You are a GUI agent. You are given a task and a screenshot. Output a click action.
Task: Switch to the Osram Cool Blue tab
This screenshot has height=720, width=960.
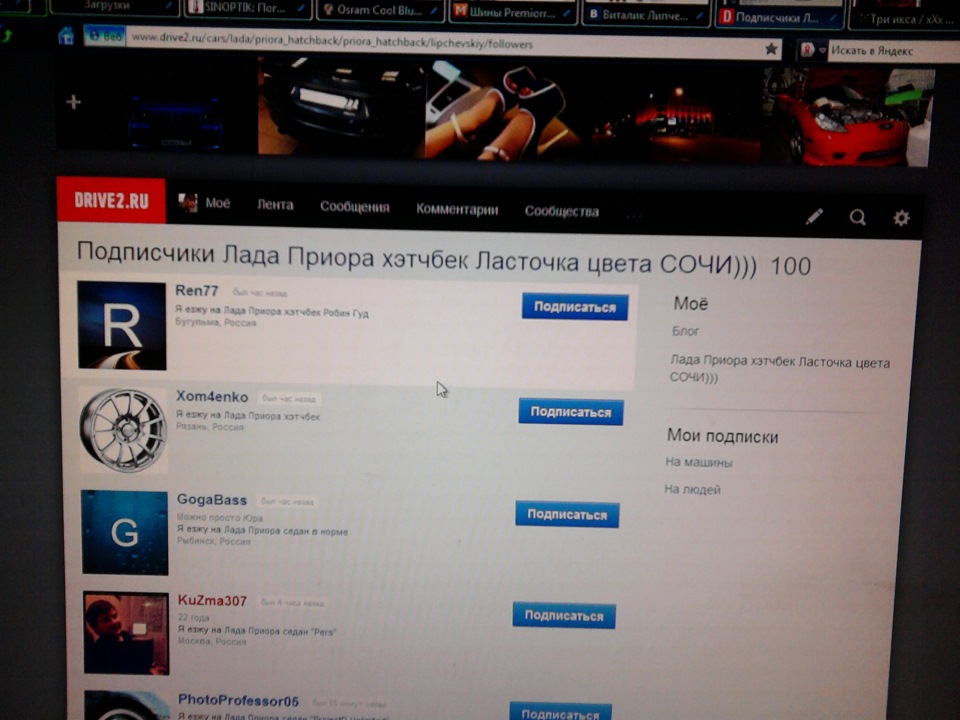point(380,10)
